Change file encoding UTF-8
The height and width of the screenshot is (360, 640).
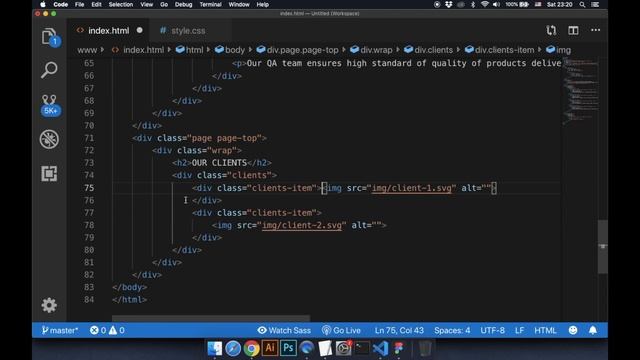[492, 330]
